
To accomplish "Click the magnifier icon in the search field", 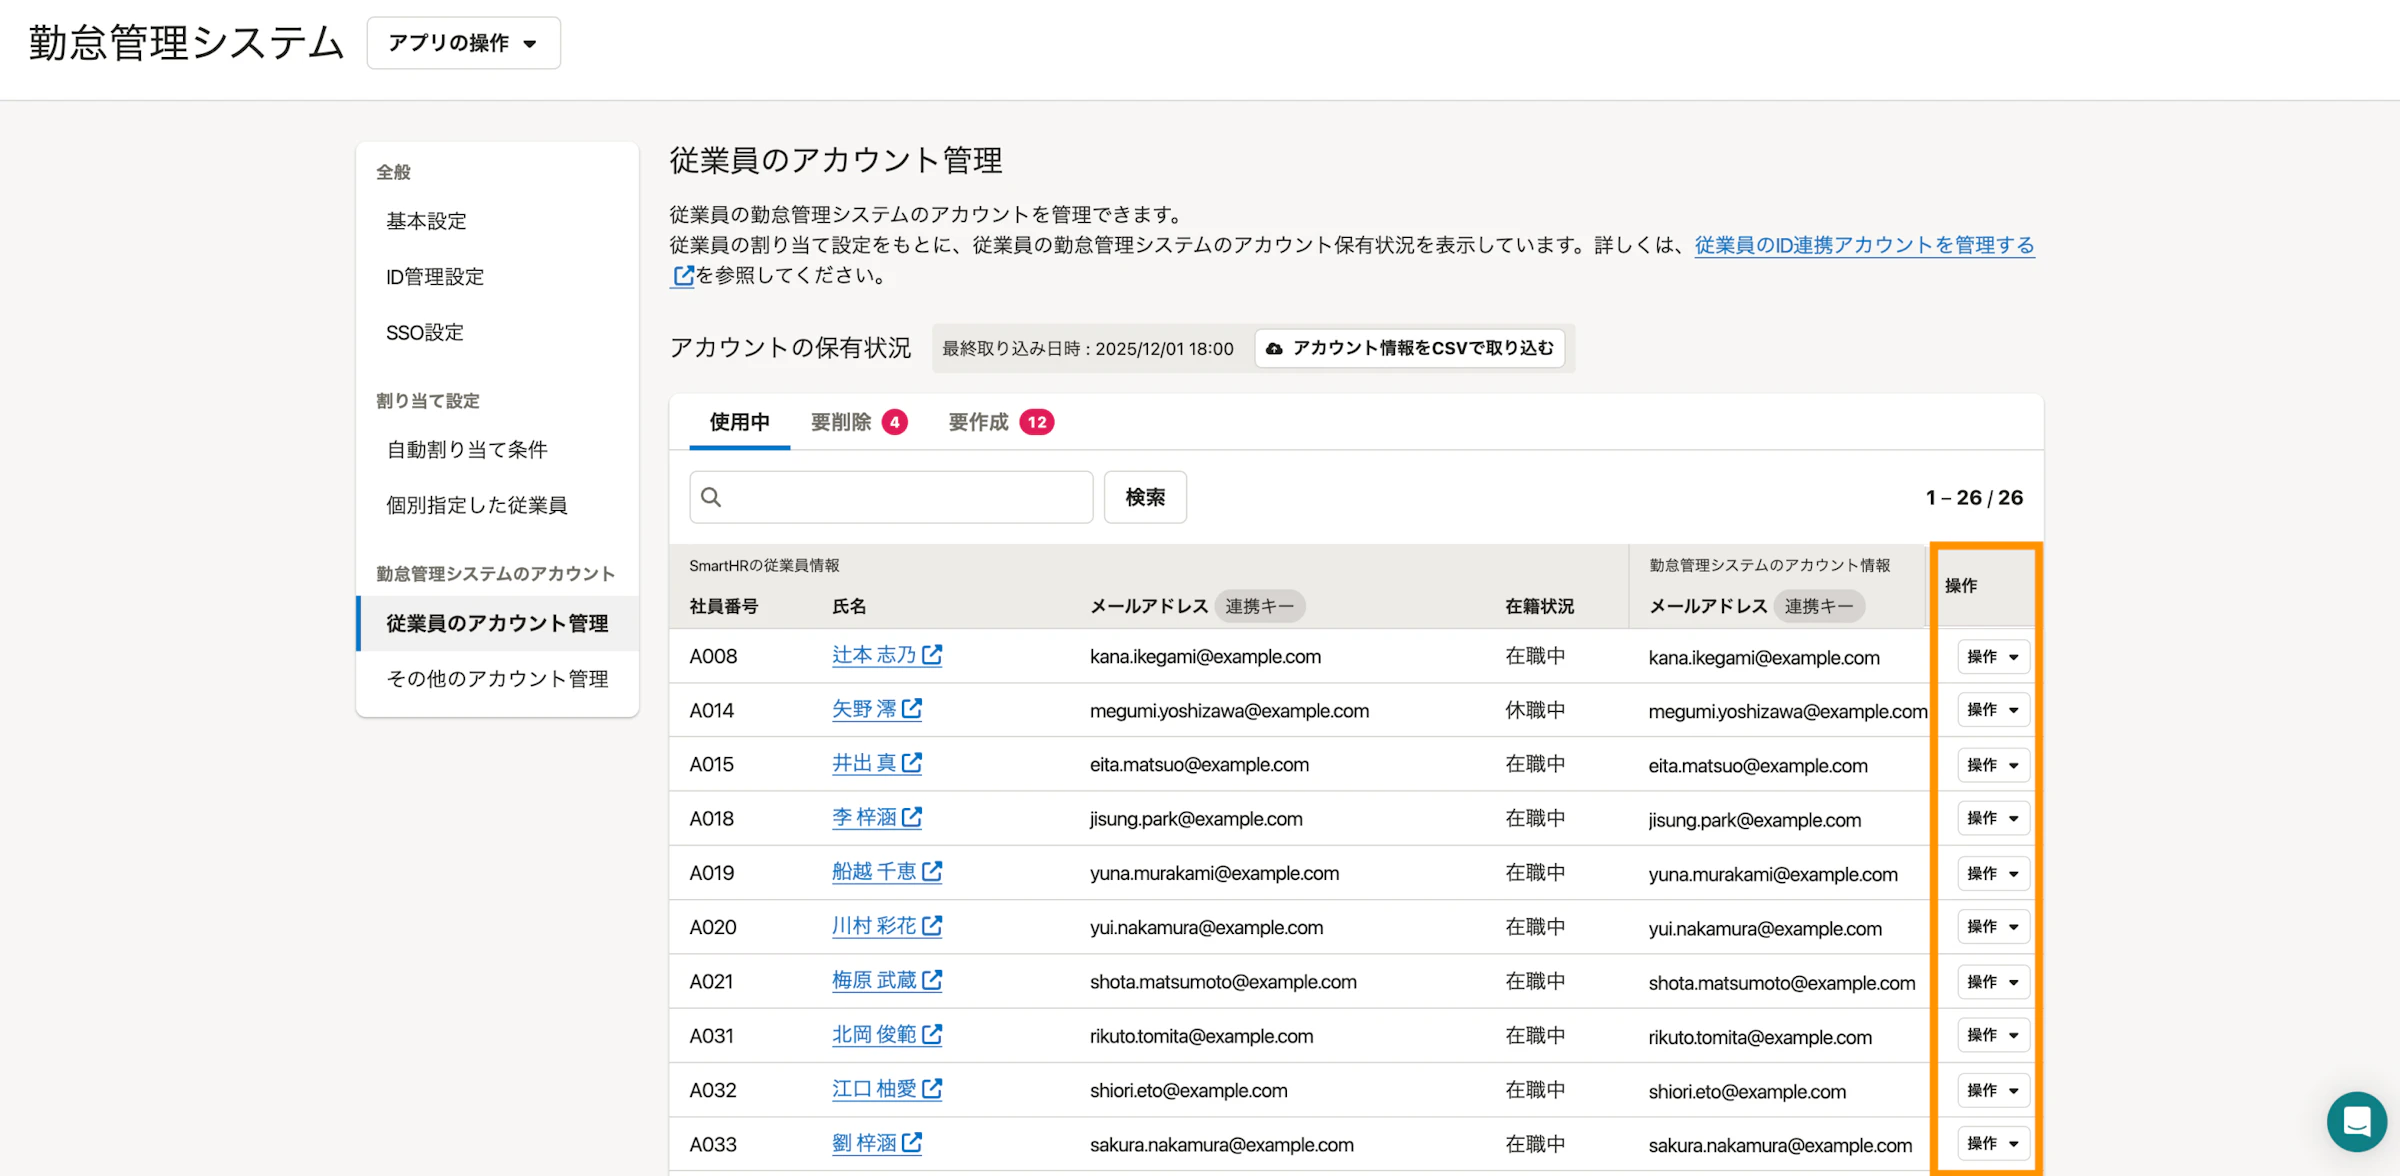I will point(711,496).
